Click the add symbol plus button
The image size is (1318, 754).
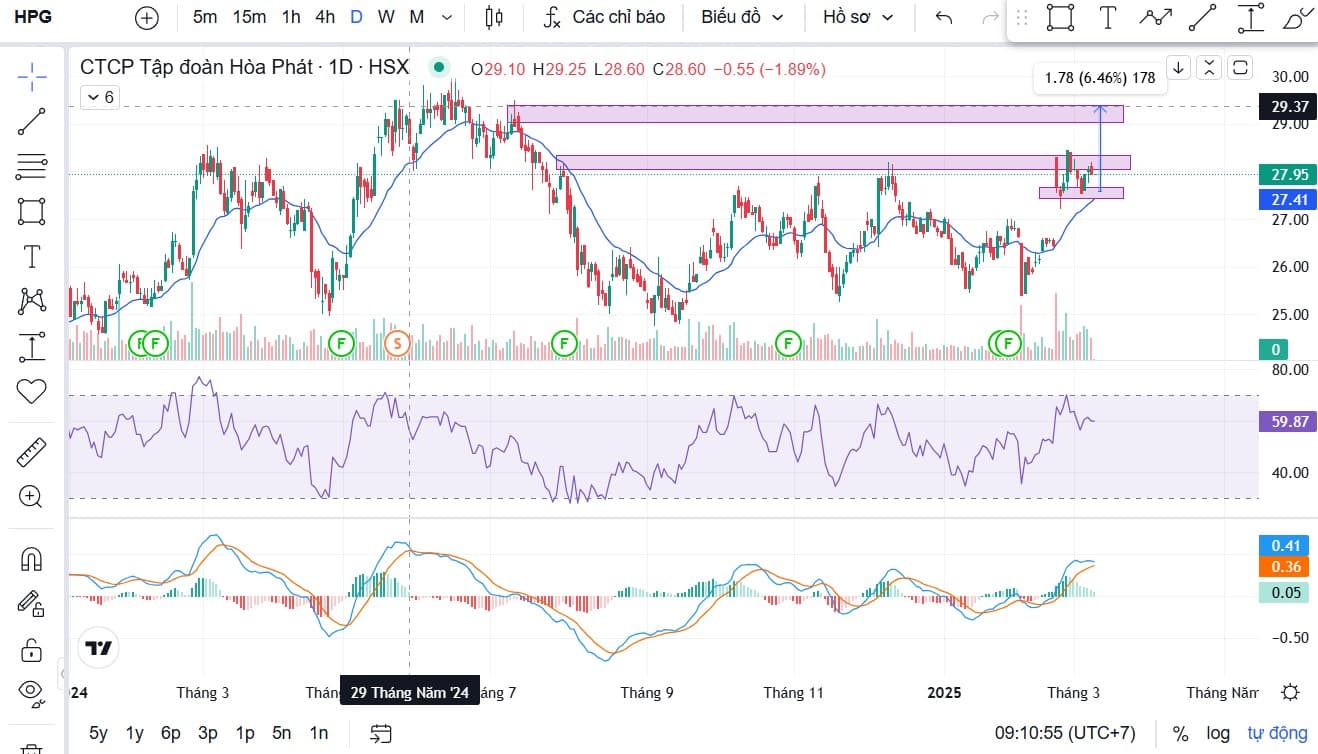click(147, 17)
